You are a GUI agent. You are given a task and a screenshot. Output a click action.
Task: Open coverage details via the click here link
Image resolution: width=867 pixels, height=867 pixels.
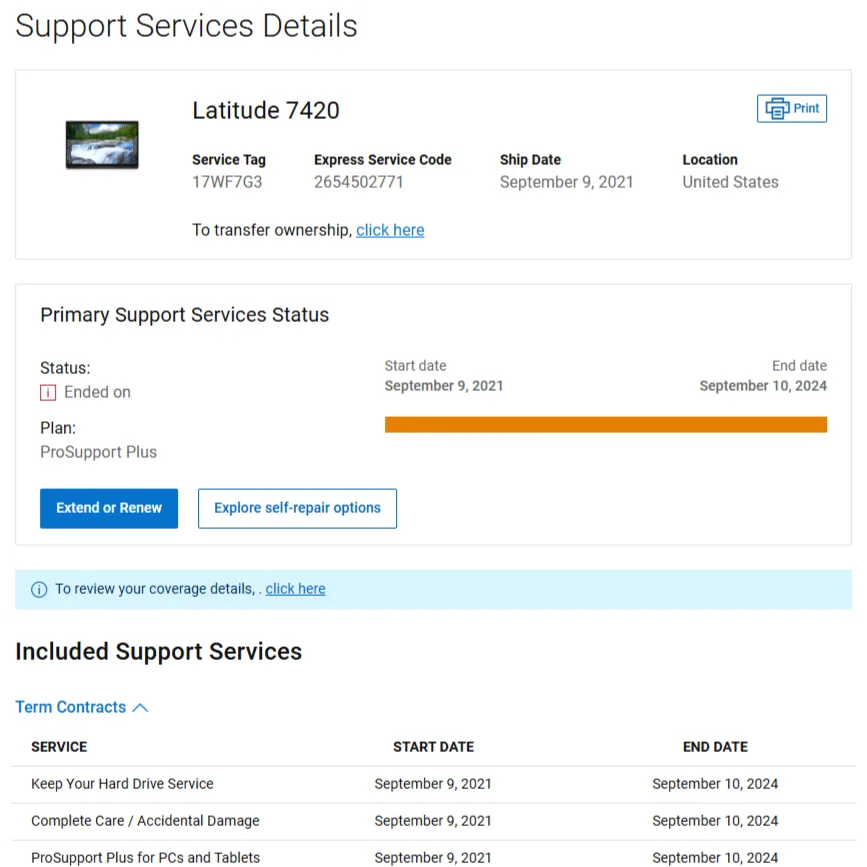click(x=295, y=588)
